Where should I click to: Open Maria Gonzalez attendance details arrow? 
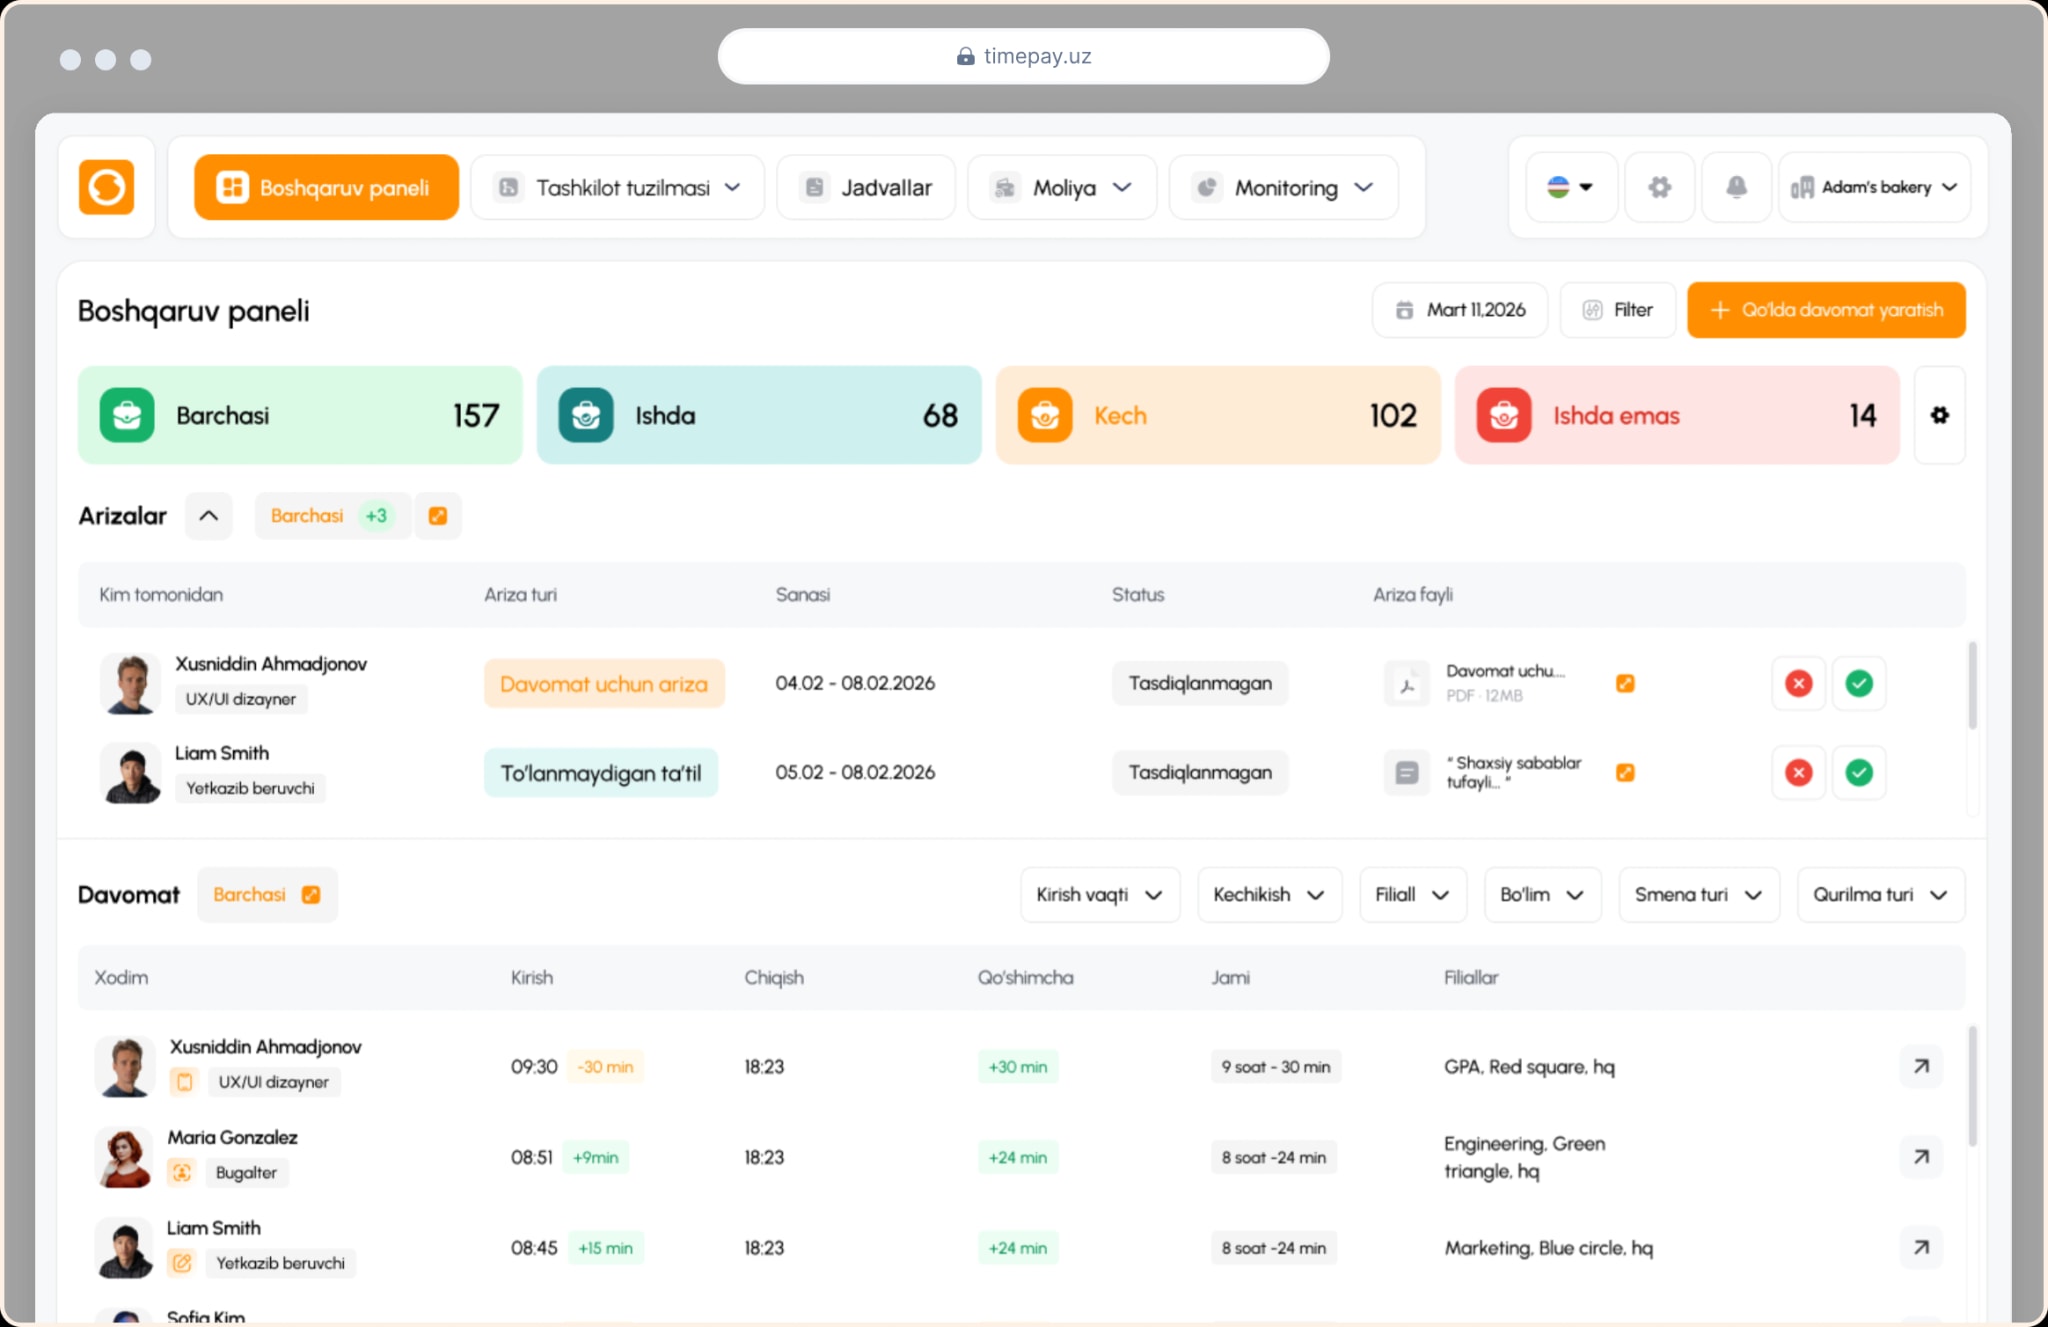coord(1921,1157)
